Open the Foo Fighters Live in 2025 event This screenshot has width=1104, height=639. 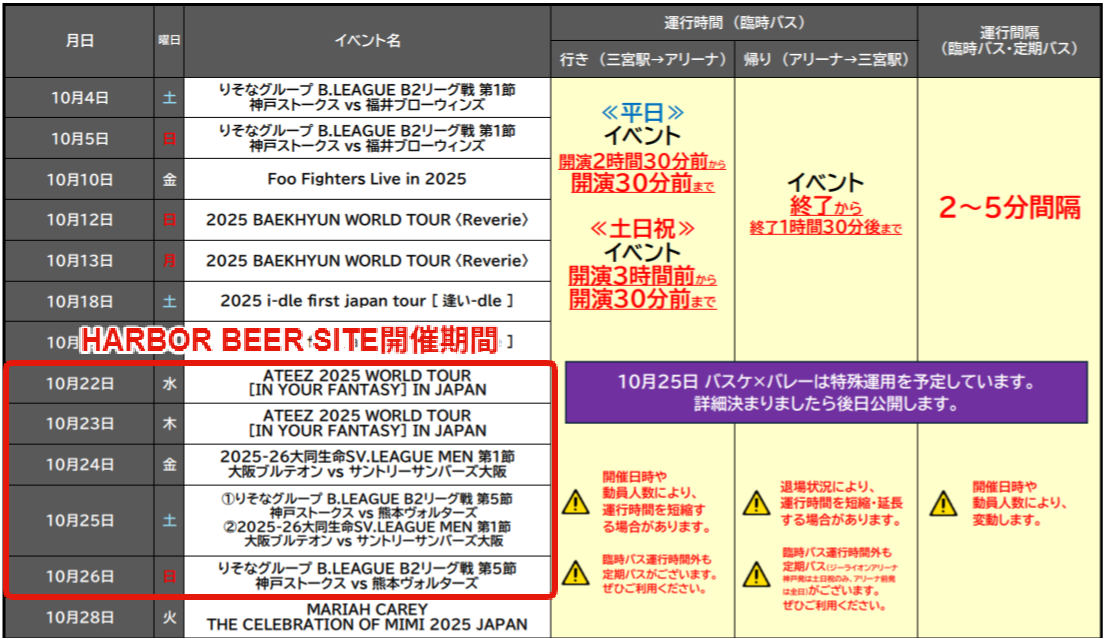click(367, 180)
